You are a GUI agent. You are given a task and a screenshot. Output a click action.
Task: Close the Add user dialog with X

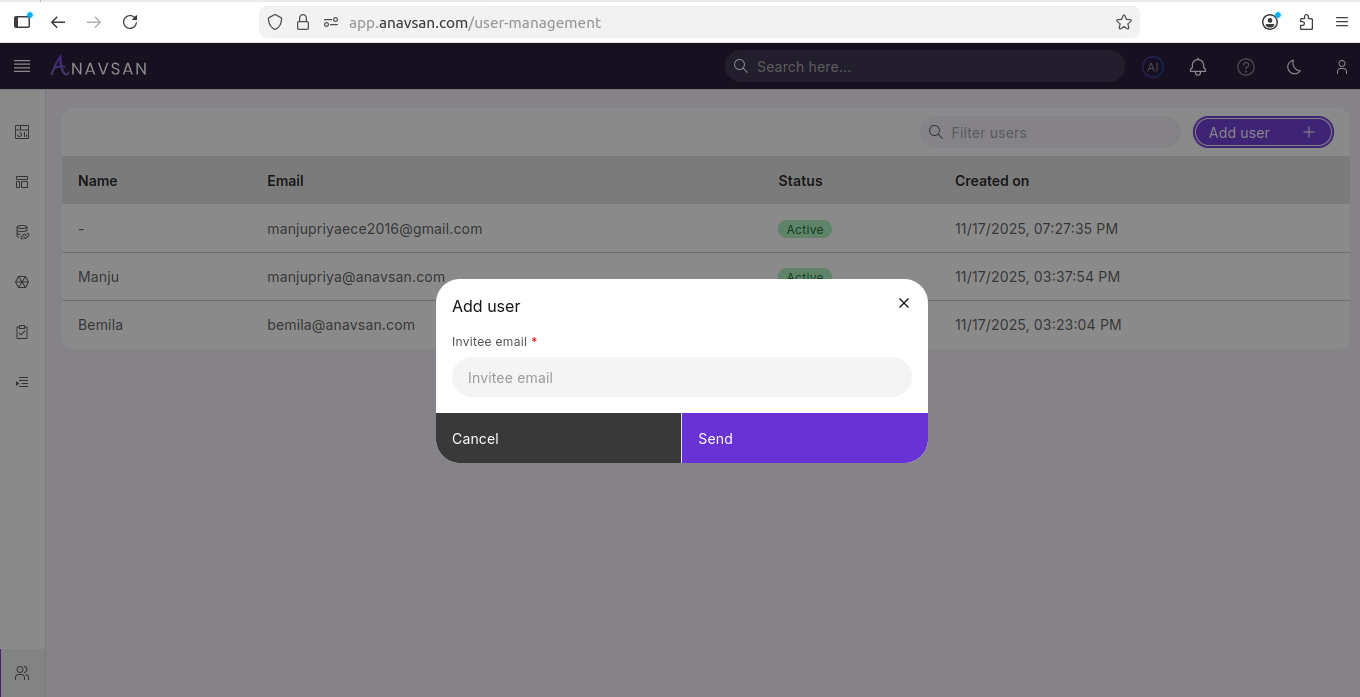[903, 303]
